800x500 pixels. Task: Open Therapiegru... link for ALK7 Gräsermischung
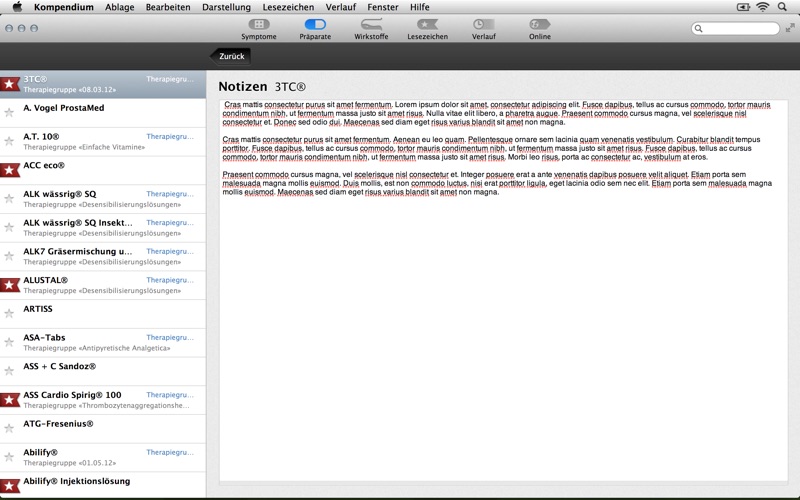170,252
